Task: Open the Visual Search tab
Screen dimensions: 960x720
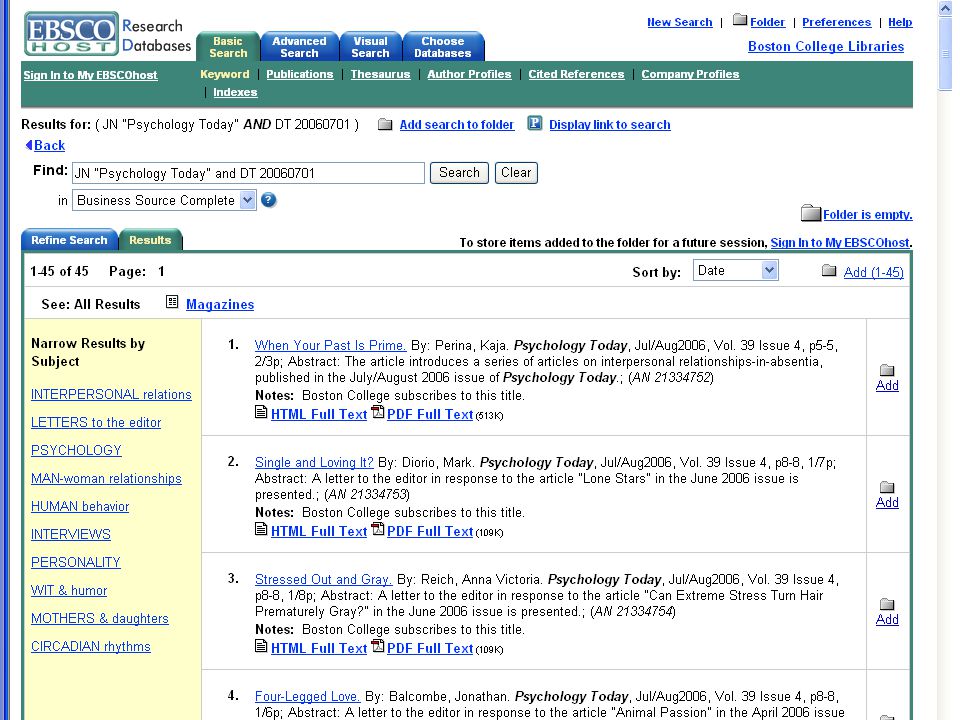Action: click(370, 47)
